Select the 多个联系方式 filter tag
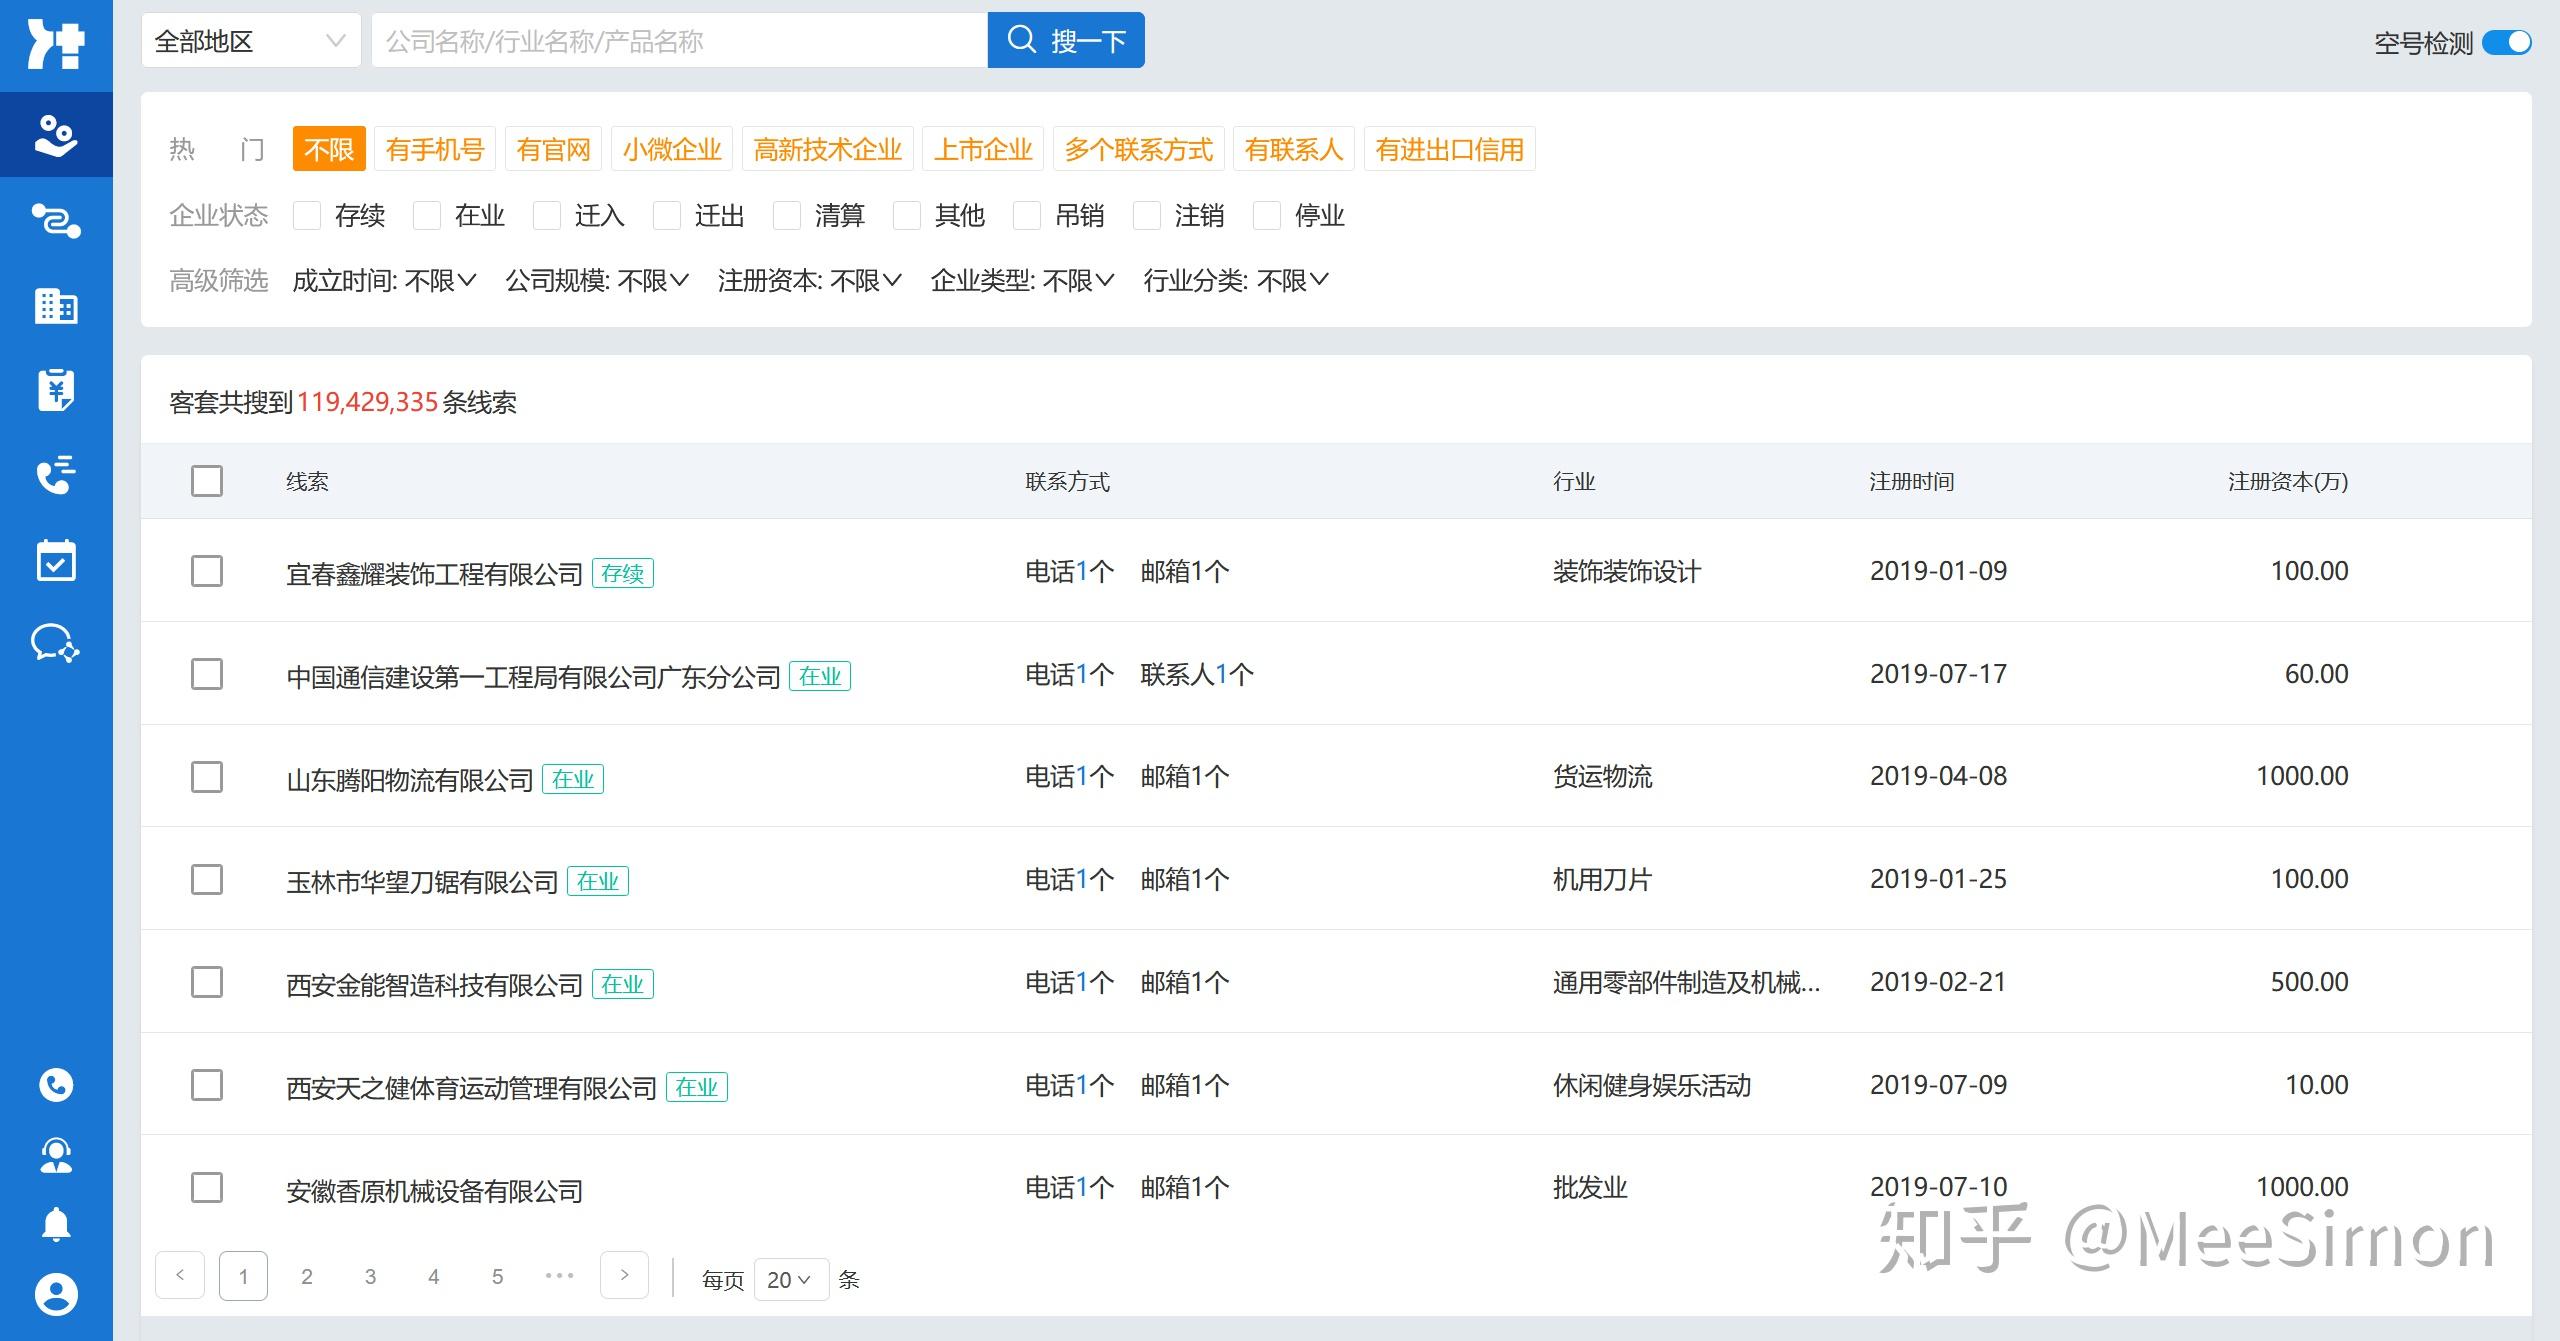 (x=1139, y=149)
